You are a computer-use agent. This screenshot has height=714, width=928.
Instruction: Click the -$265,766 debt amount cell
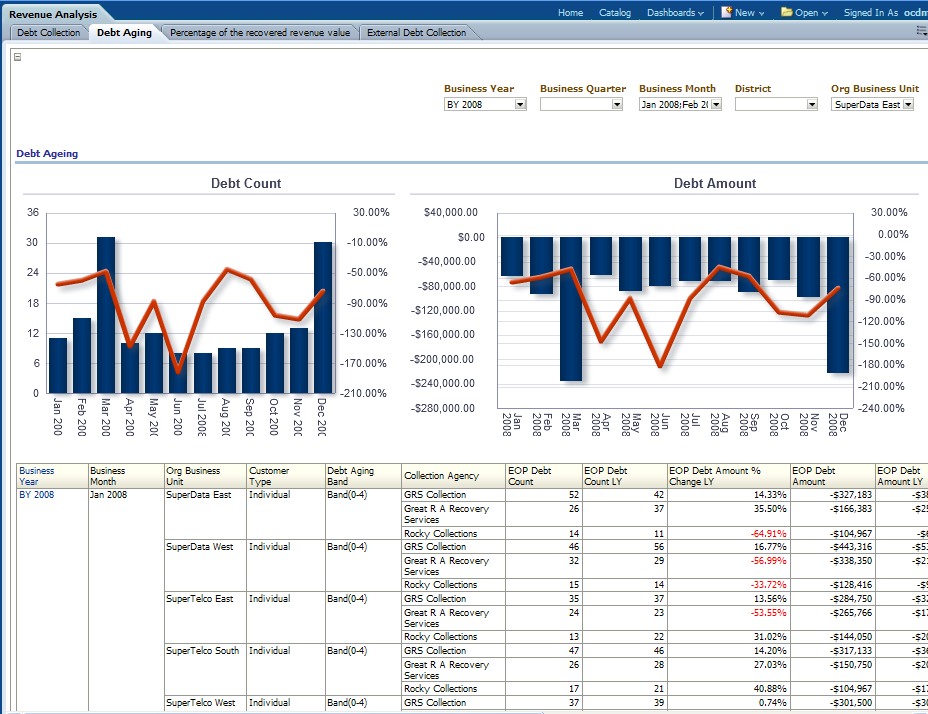(851, 613)
